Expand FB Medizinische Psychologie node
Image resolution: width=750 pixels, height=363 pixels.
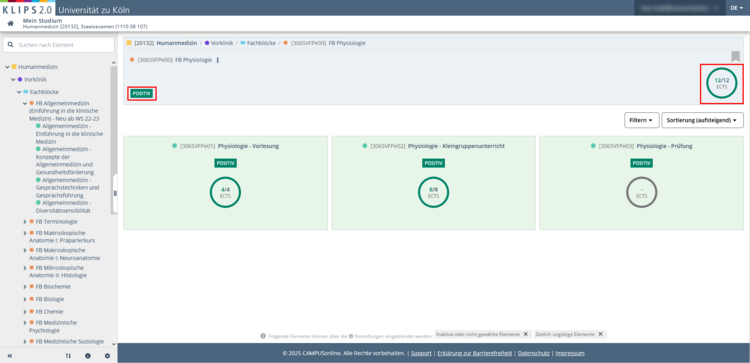tap(25, 323)
